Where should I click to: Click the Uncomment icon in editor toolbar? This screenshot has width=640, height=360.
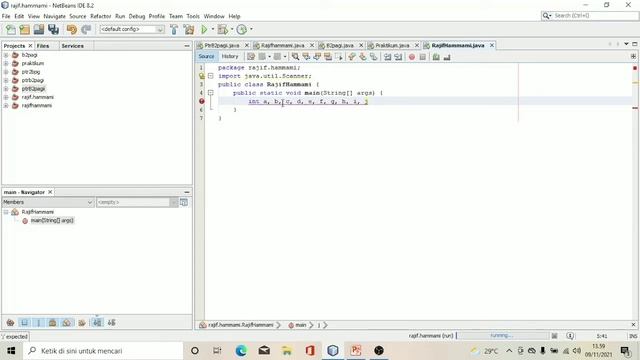coord(447,57)
